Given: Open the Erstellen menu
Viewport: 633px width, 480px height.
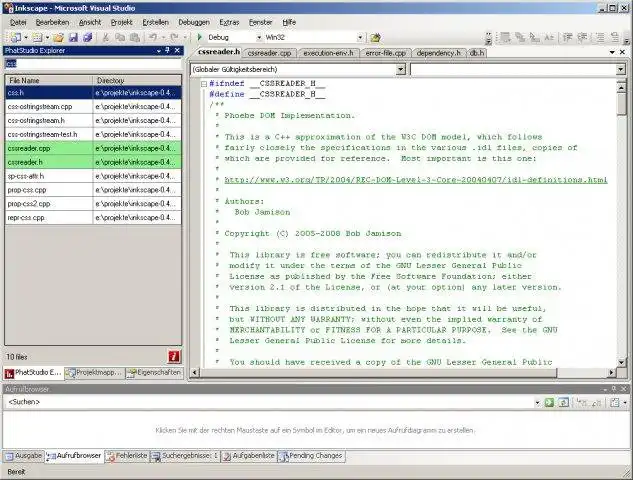Looking at the screenshot, I should click(x=155, y=23).
